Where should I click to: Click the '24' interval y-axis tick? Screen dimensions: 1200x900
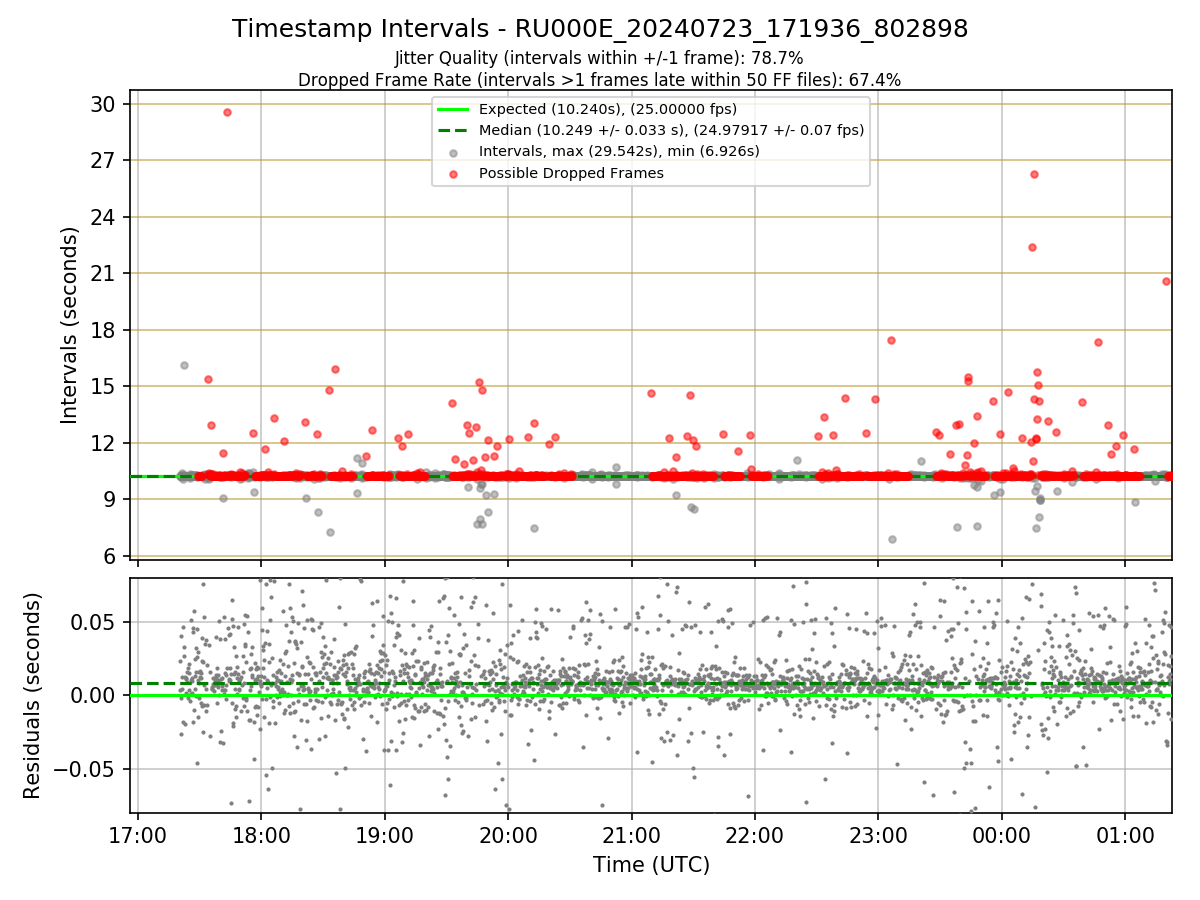(x=106, y=217)
